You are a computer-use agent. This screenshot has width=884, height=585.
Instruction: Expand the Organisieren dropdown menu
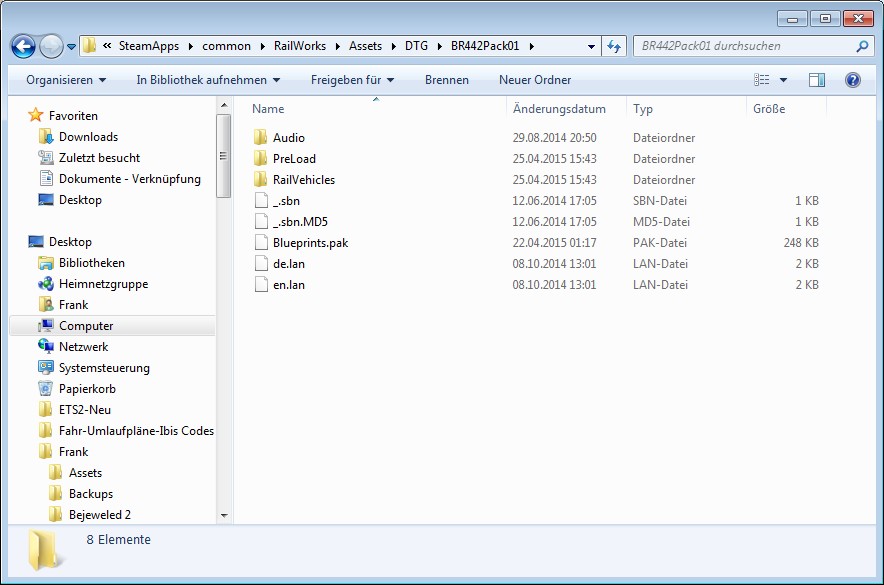pyautogui.click(x=66, y=80)
